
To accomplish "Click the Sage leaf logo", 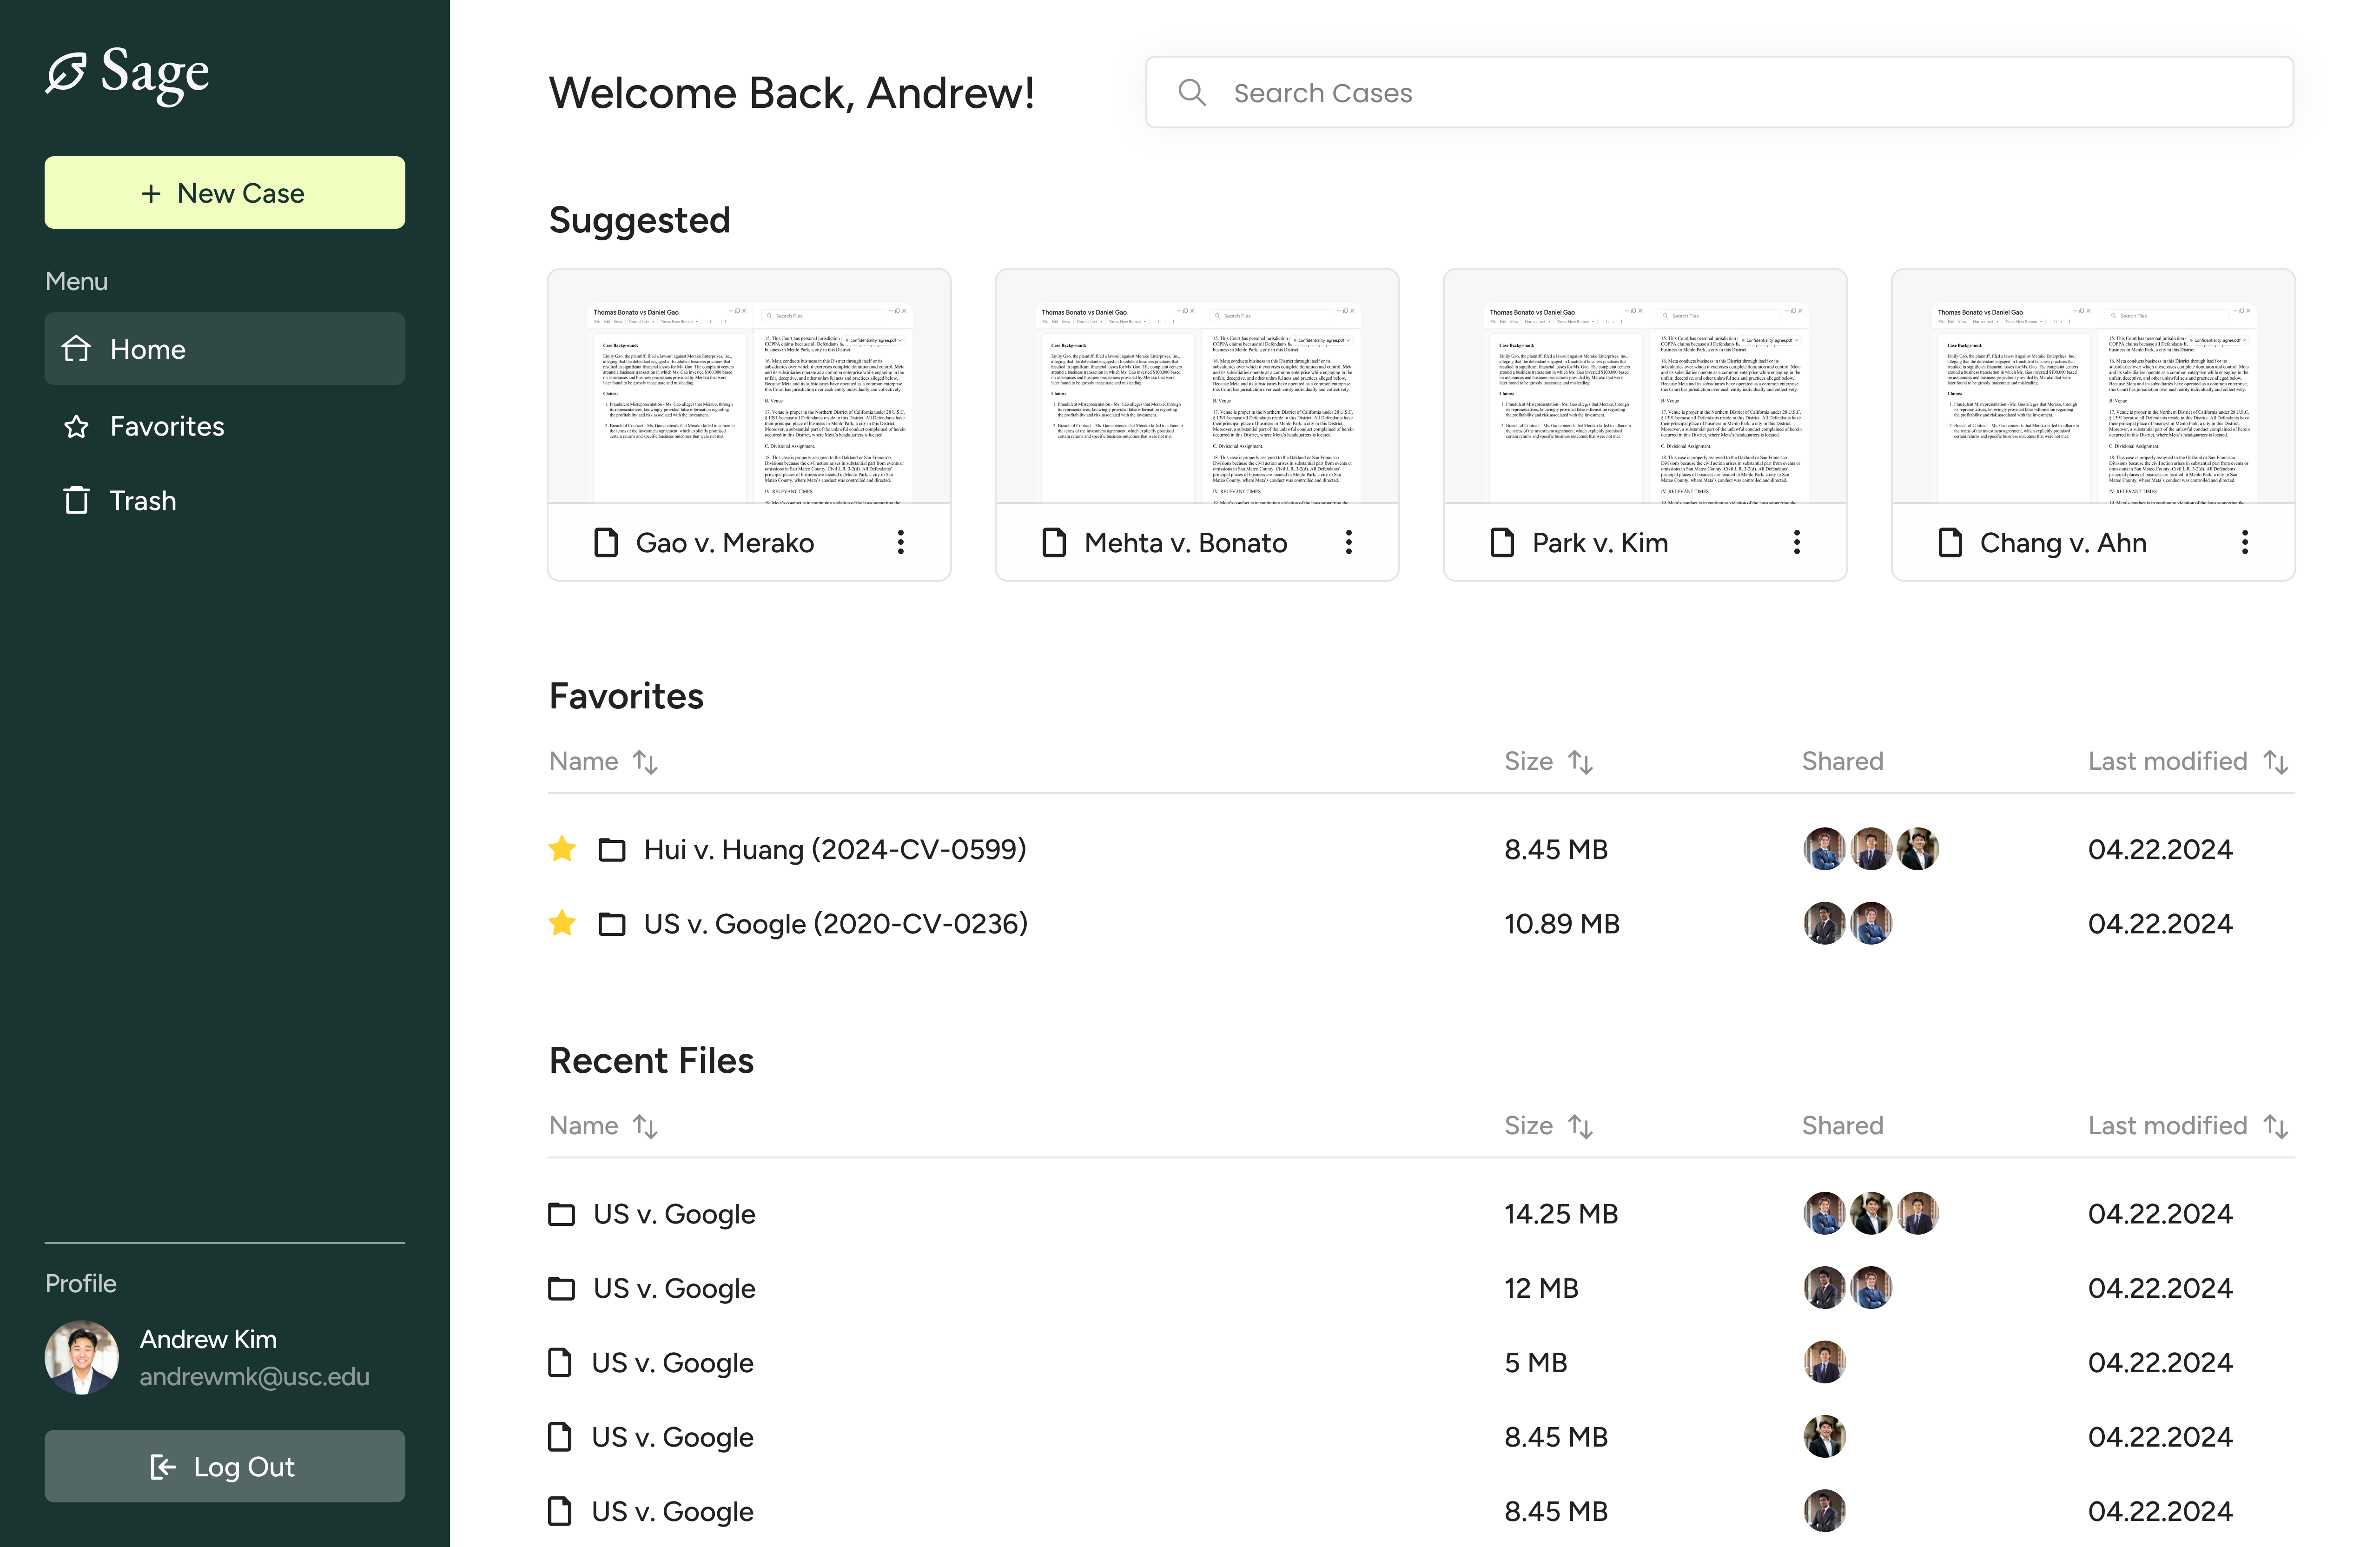I will click(66, 73).
